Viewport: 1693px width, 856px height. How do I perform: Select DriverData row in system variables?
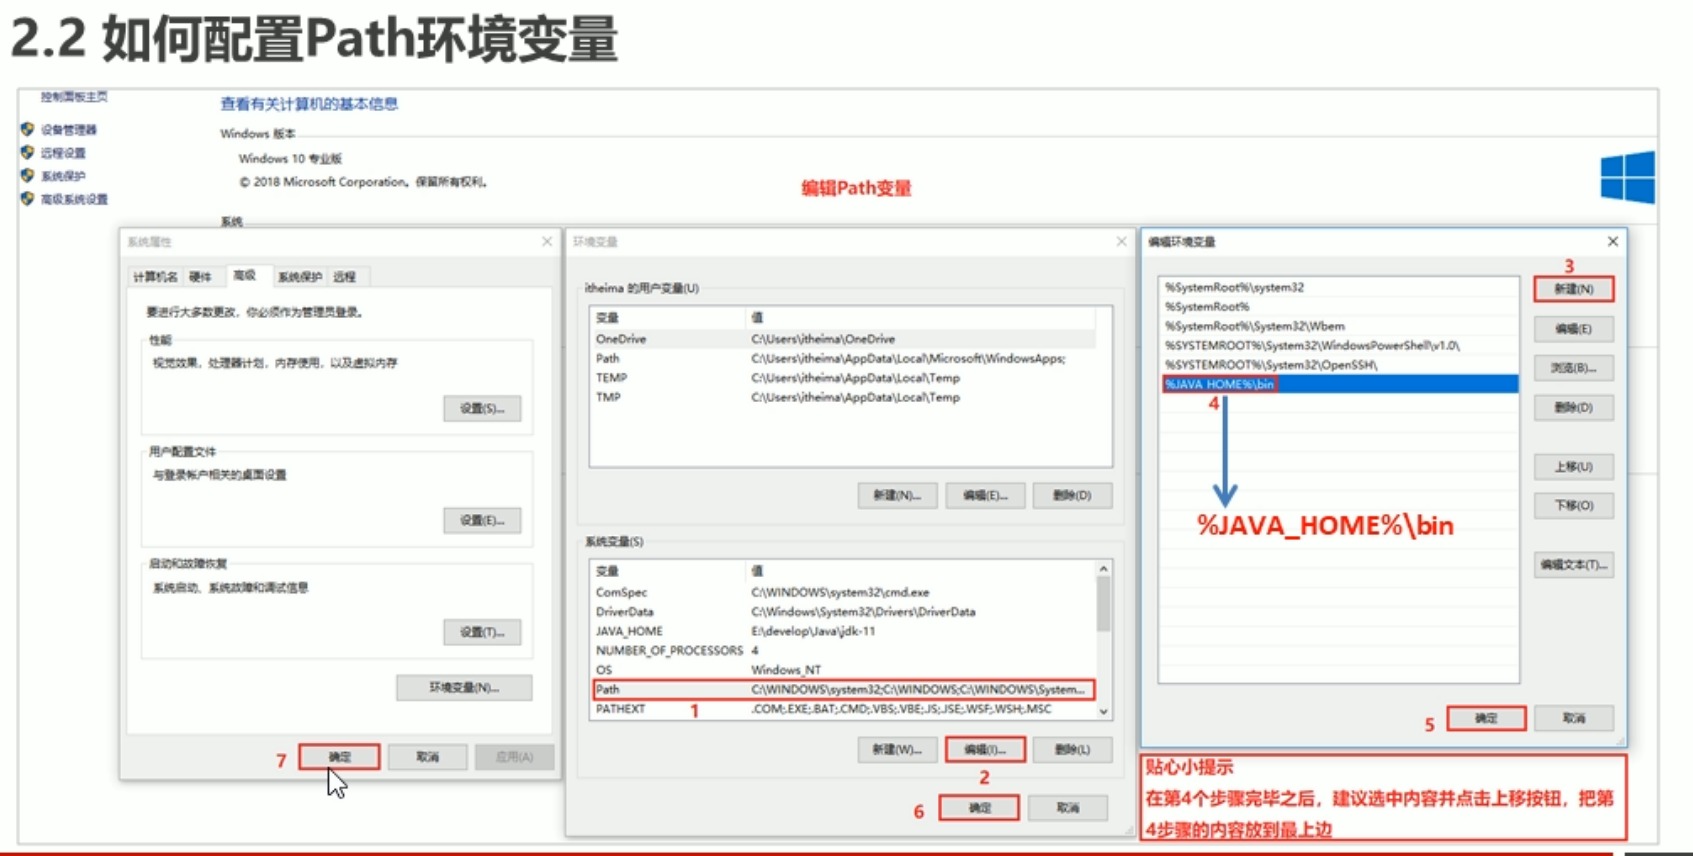pyautogui.click(x=843, y=611)
